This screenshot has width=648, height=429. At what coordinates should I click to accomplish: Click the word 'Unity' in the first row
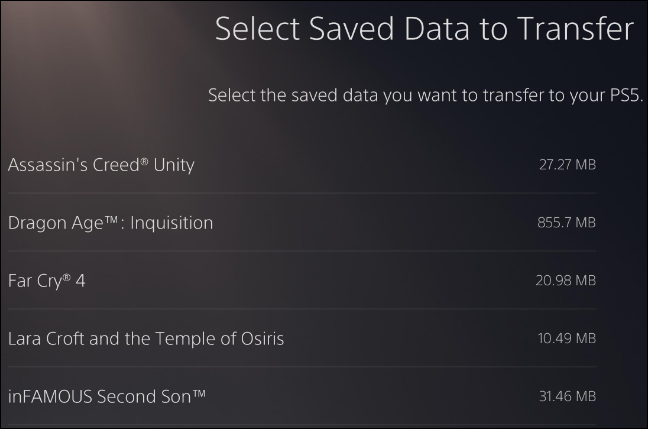tap(174, 165)
